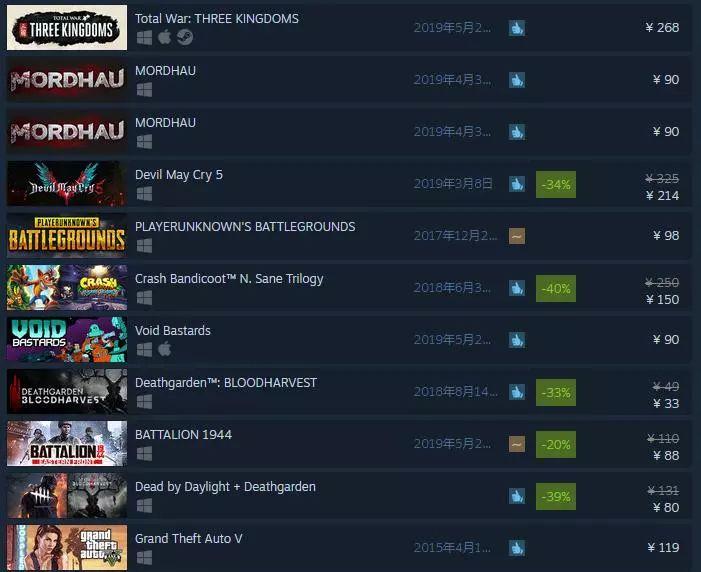Image resolution: width=701 pixels, height=572 pixels.
Task: Click the Void Bastards game thumbnail
Action: pos(67,339)
